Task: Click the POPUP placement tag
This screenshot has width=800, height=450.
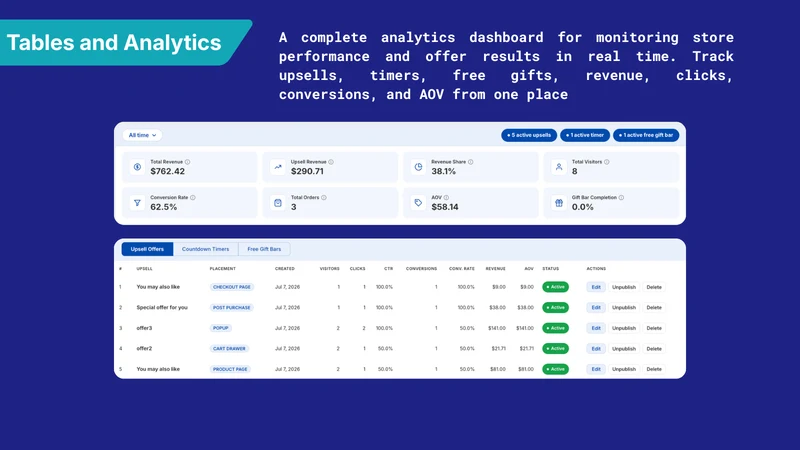Action: (x=221, y=328)
